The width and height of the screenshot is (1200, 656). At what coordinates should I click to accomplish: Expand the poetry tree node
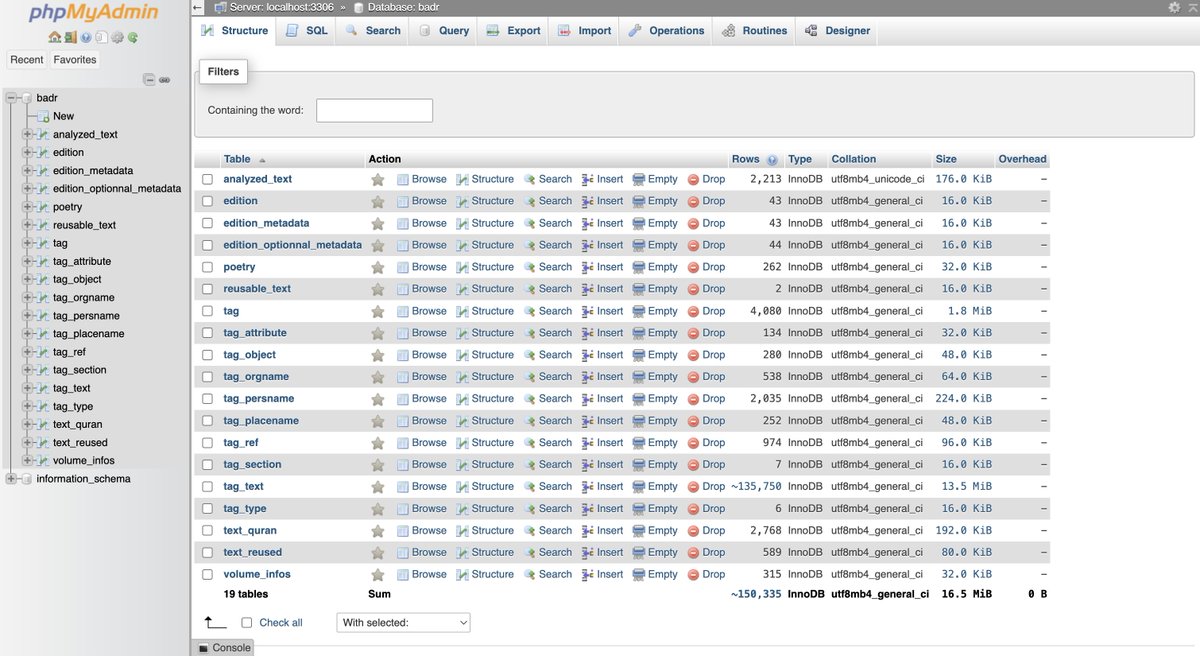pos(28,207)
